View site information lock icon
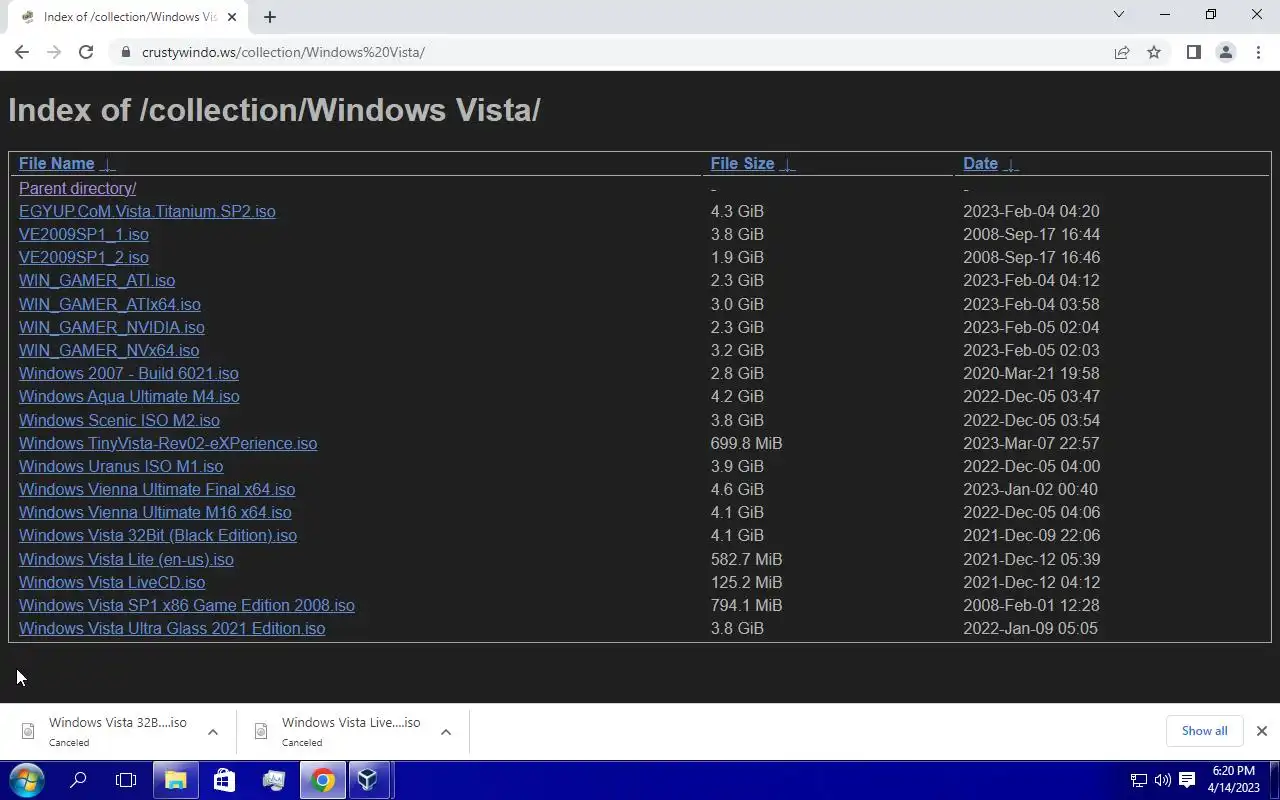Viewport: 1280px width, 800px height. 125,52
